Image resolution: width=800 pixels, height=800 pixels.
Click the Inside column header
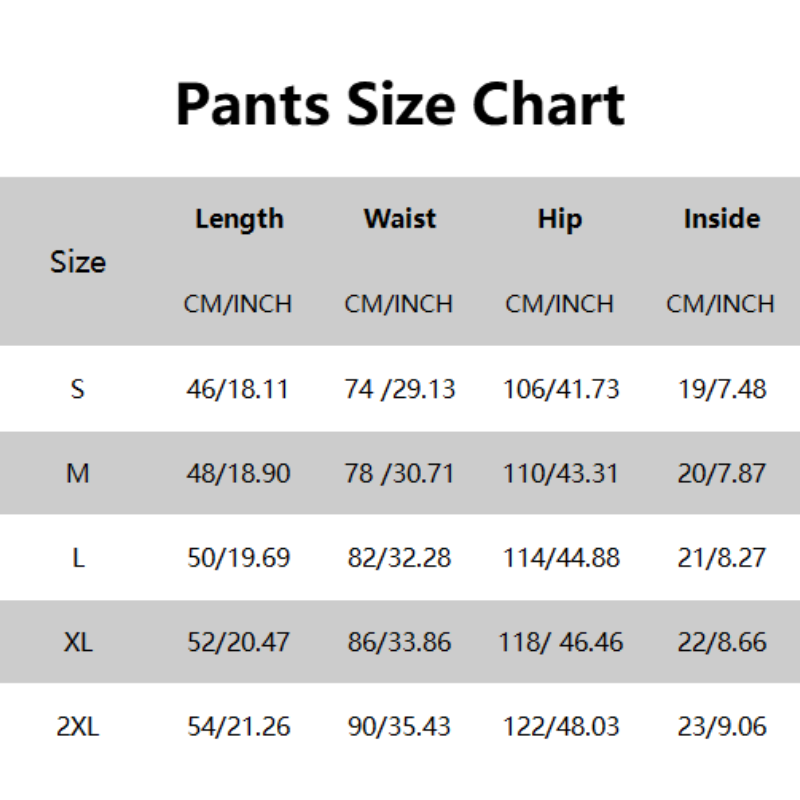(721, 219)
